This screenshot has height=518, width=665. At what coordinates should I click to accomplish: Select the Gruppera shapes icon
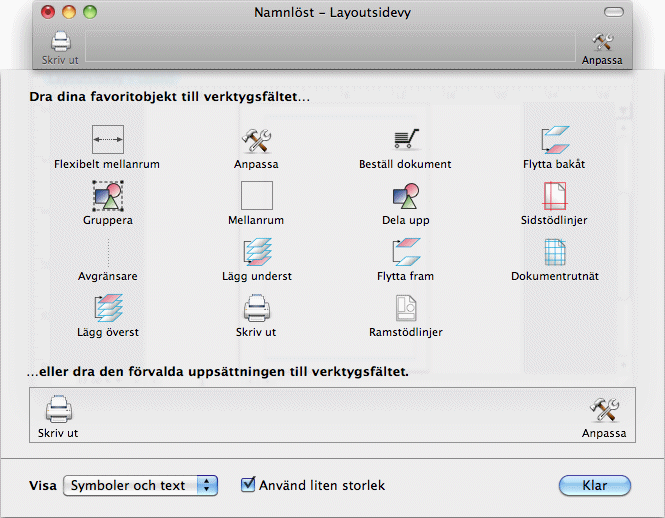tap(108, 196)
